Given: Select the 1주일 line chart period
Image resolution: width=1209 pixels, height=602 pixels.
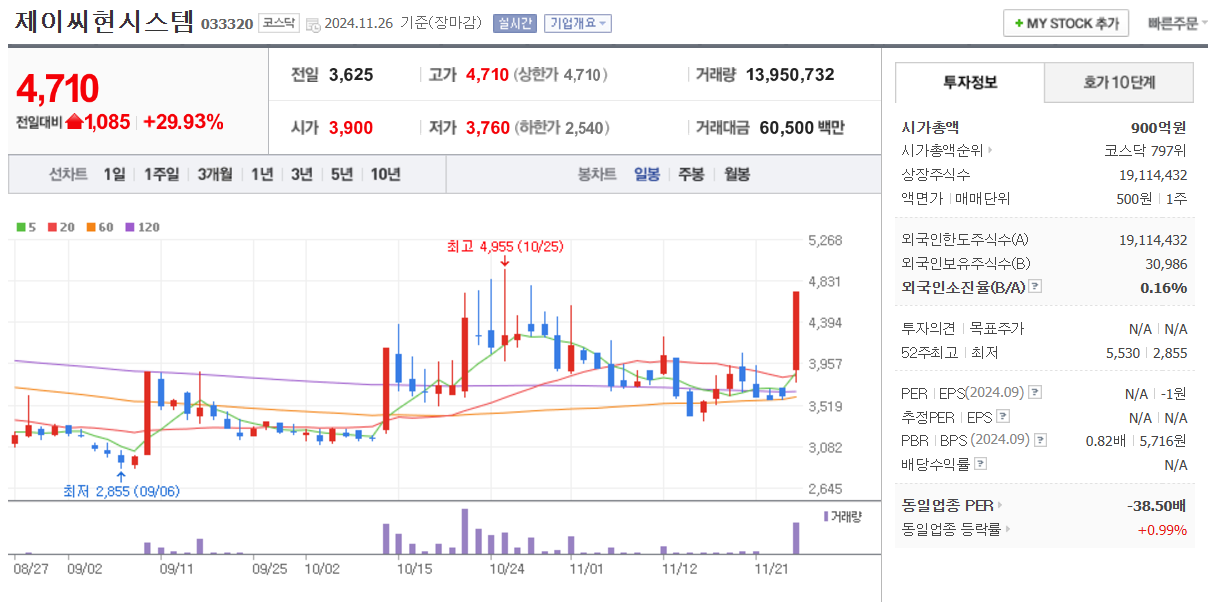Looking at the screenshot, I should (x=161, y=174).
